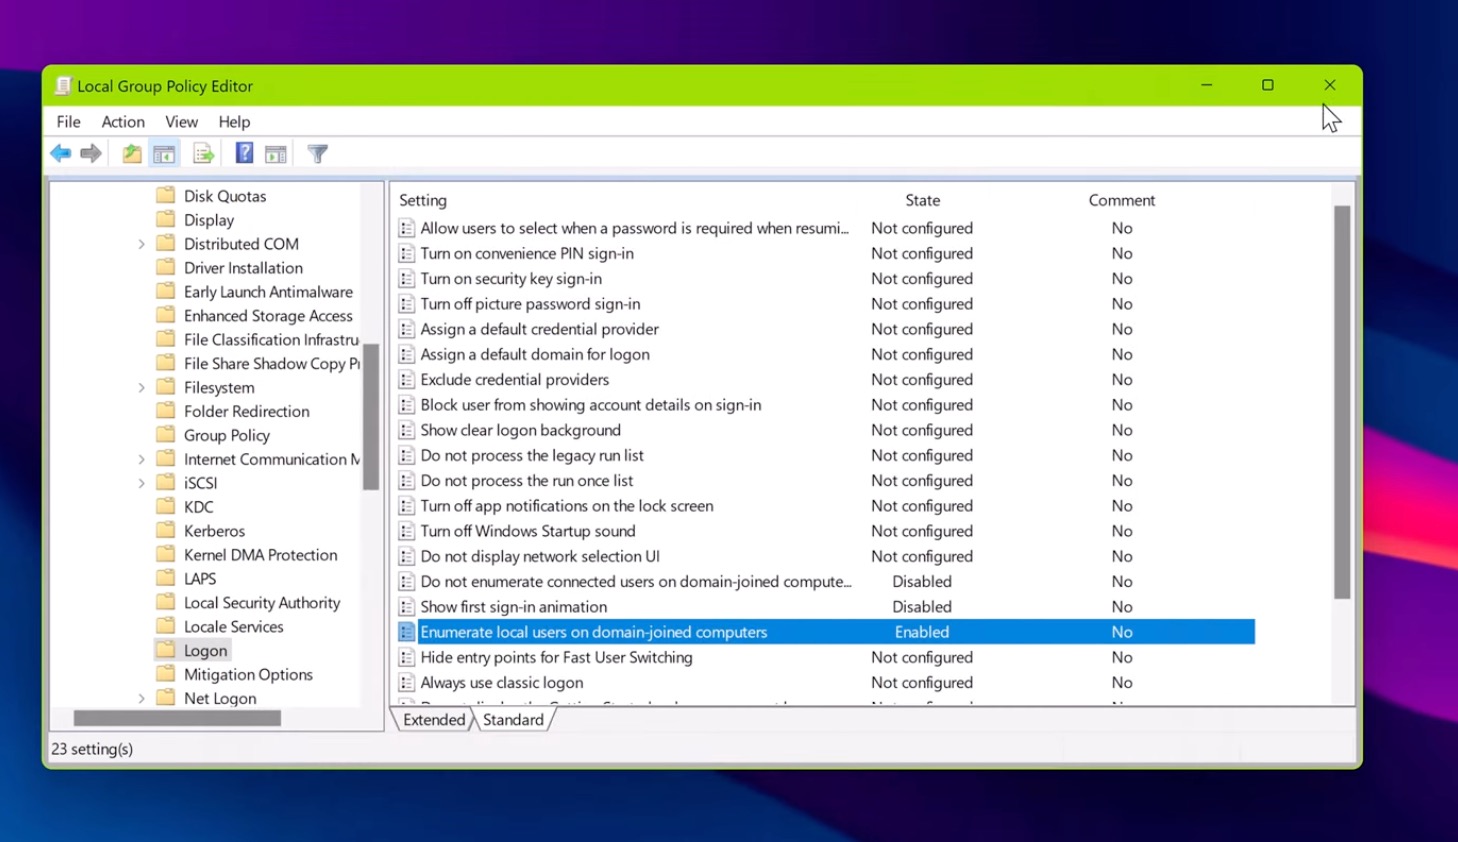
Task: Select the disabled 'Show first sign-in animation' setting
Action: pos(514,606)
